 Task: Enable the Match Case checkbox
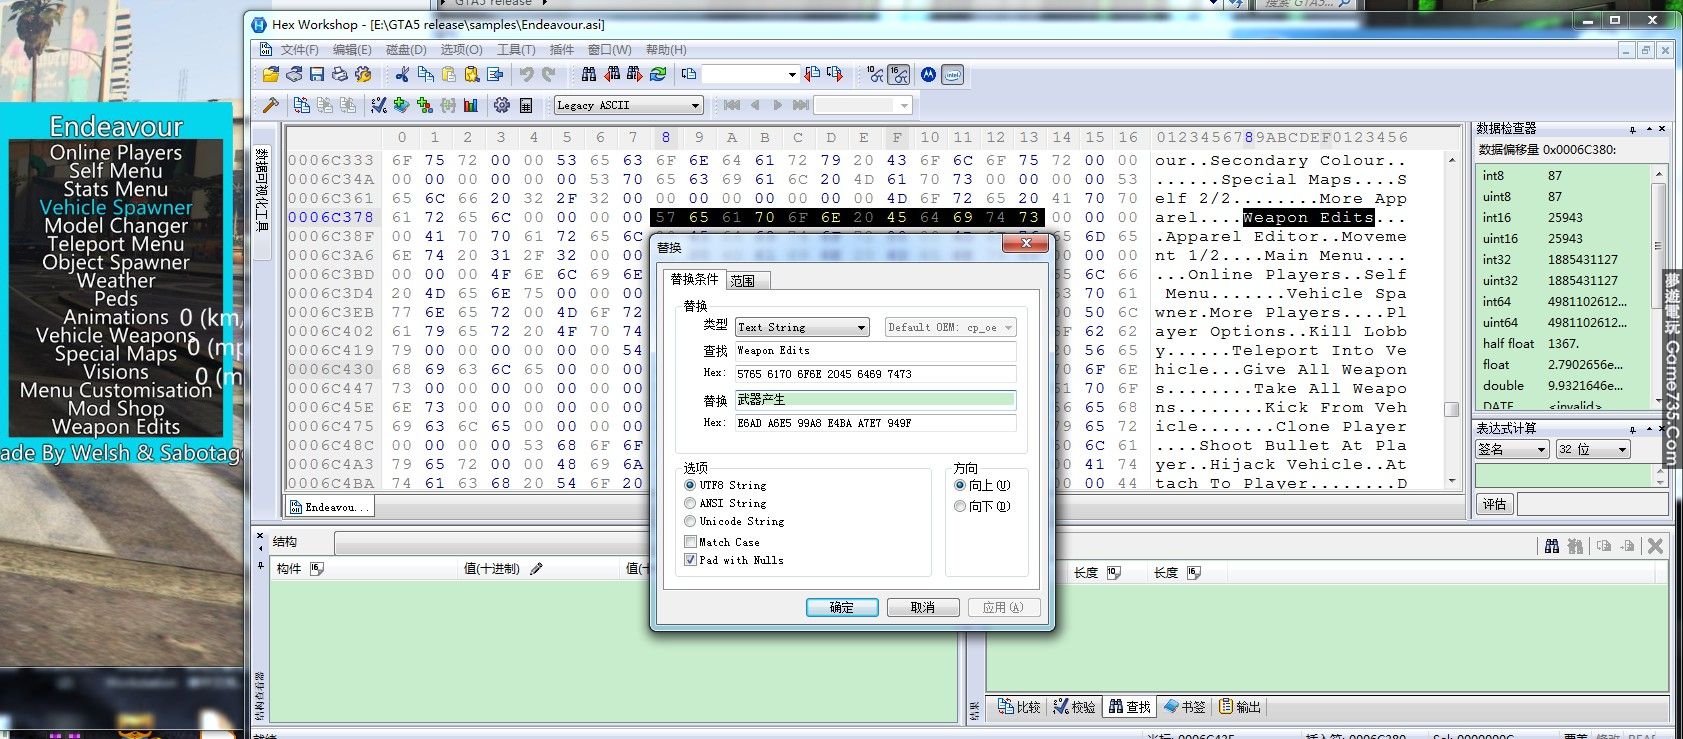[690, 542]
